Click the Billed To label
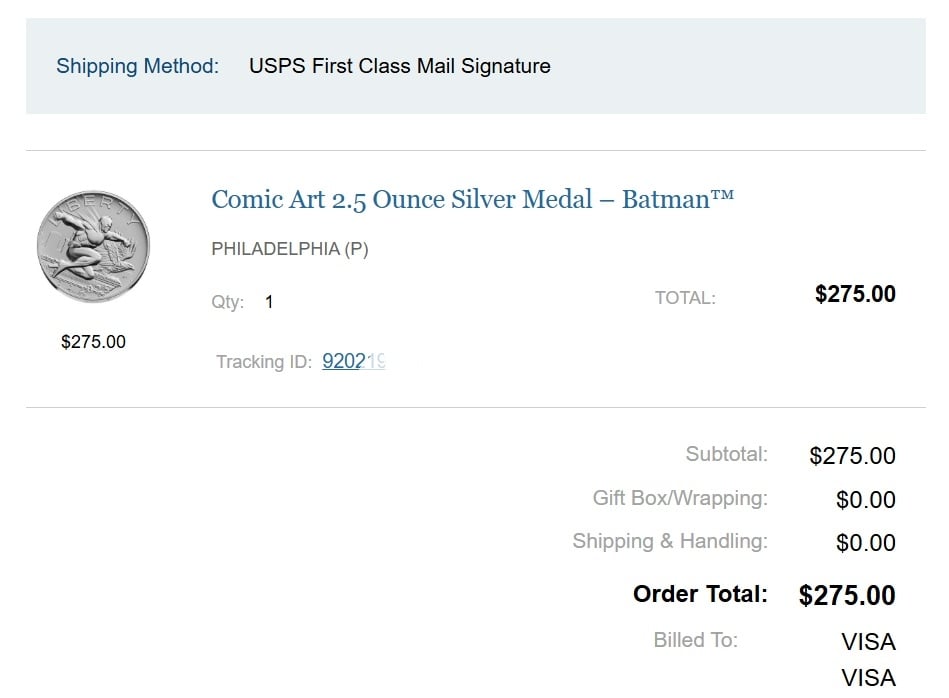Screen dimensions: 949x698 pyautogui.click(x=696, y=640)
